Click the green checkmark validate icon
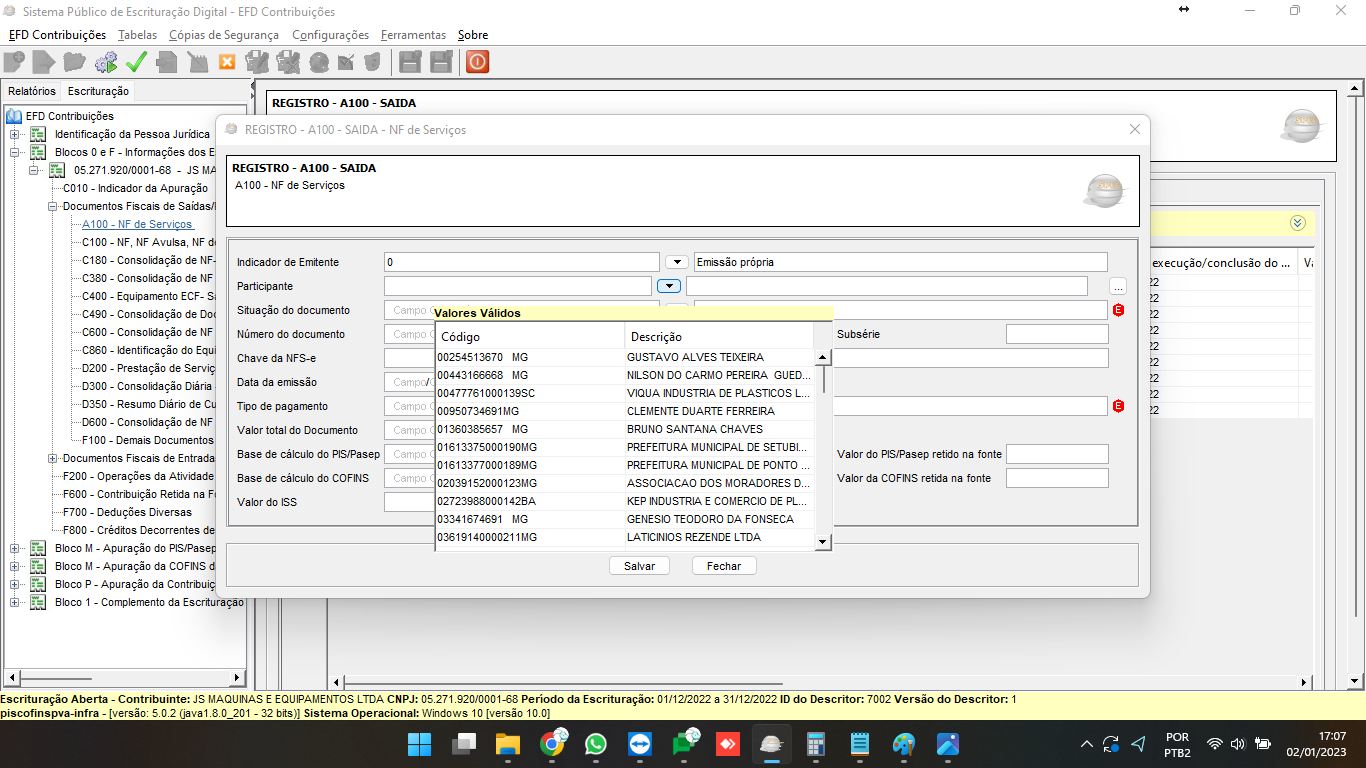The height and width of the screenshot is (768, 1366). point(136,62)
